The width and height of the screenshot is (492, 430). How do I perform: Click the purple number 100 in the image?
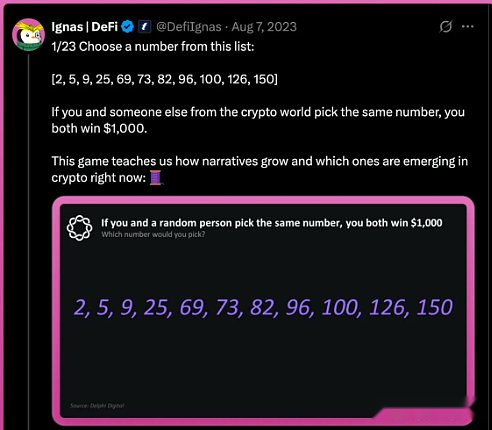coord(340,307)
